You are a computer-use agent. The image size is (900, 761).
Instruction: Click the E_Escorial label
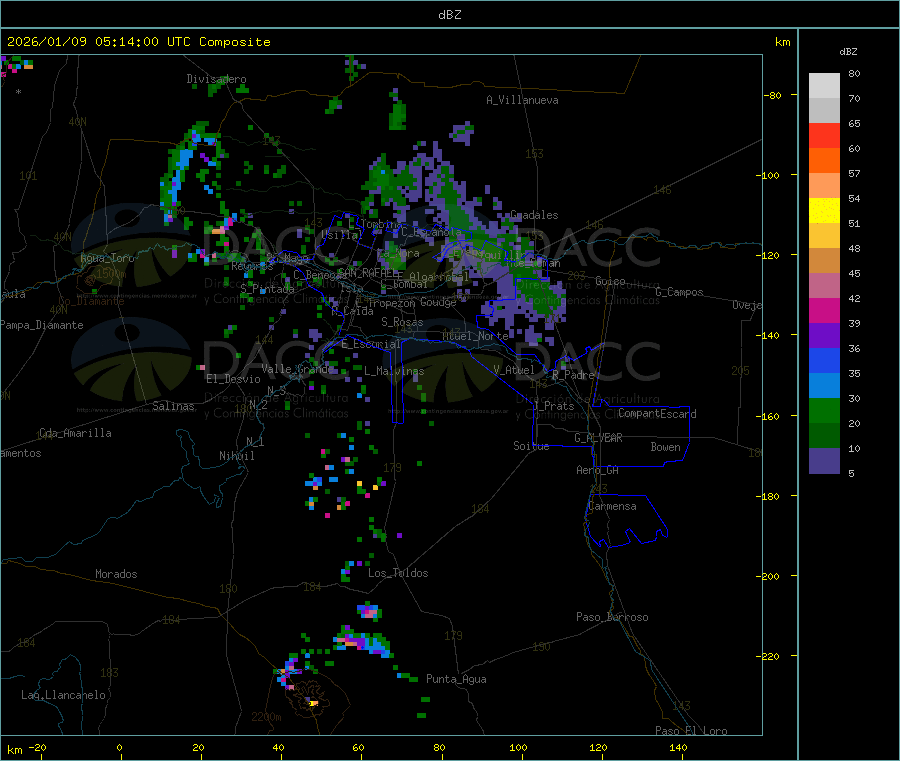coord(370,344)
